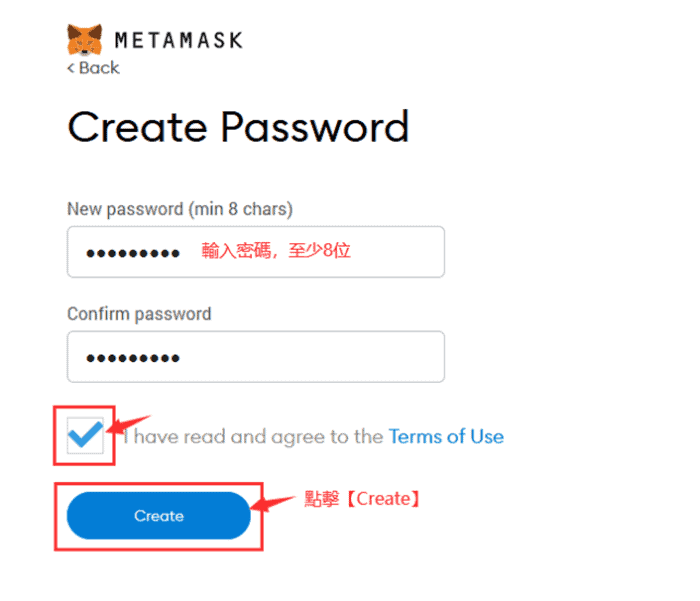The image size is (700, 601).
Task: Click the Create Password heading
Action: pyautogui.click(x=238, y=127)
